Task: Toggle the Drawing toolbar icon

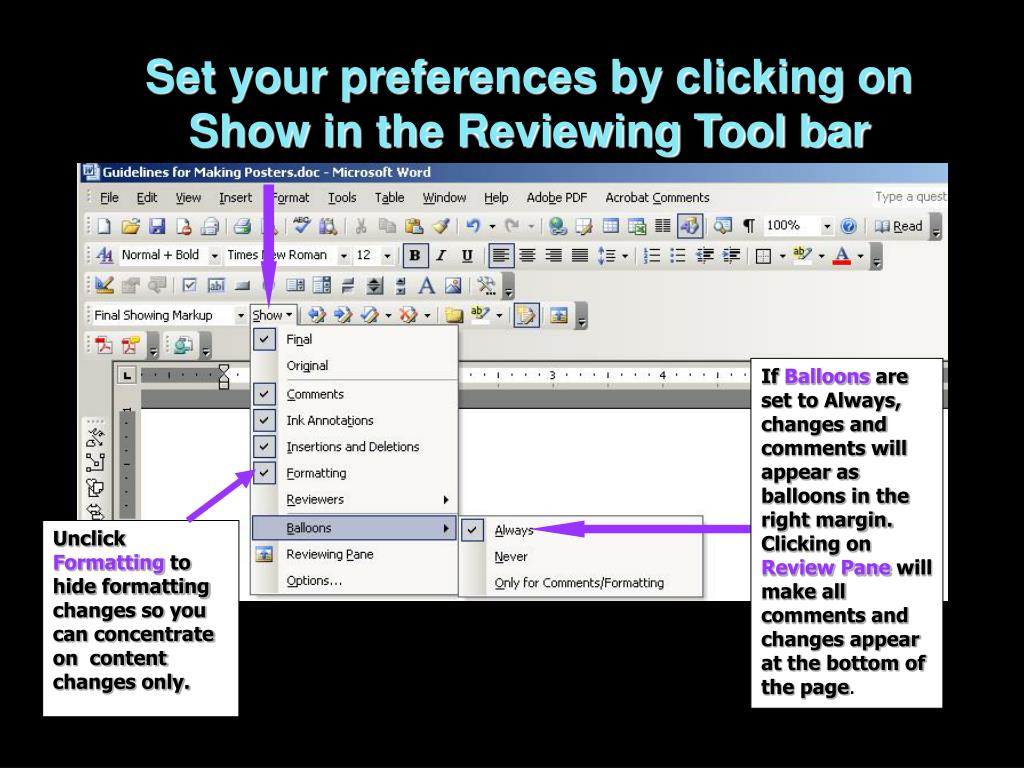Action: coord(690,227)
